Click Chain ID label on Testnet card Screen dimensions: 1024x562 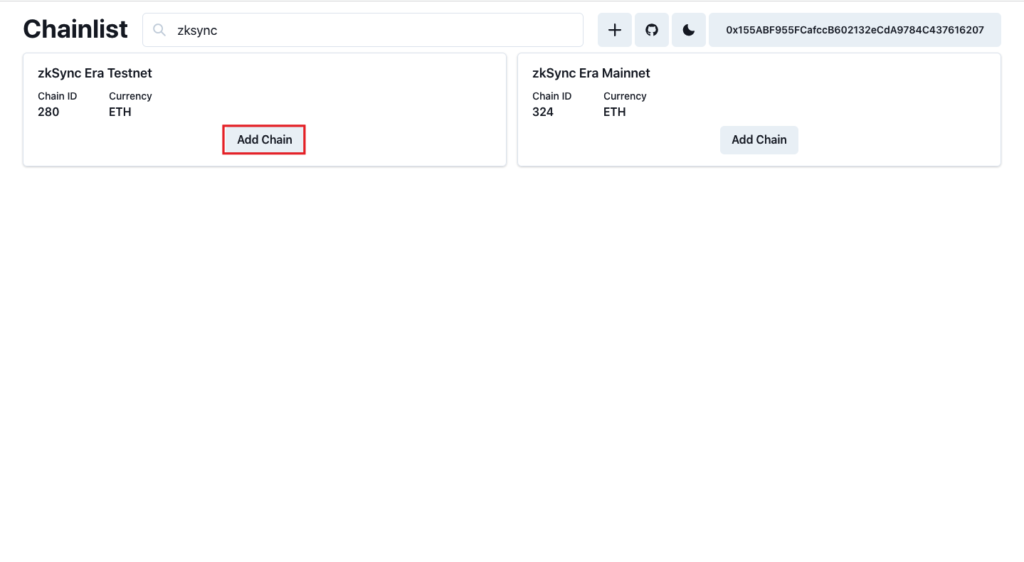coord(57,96)
